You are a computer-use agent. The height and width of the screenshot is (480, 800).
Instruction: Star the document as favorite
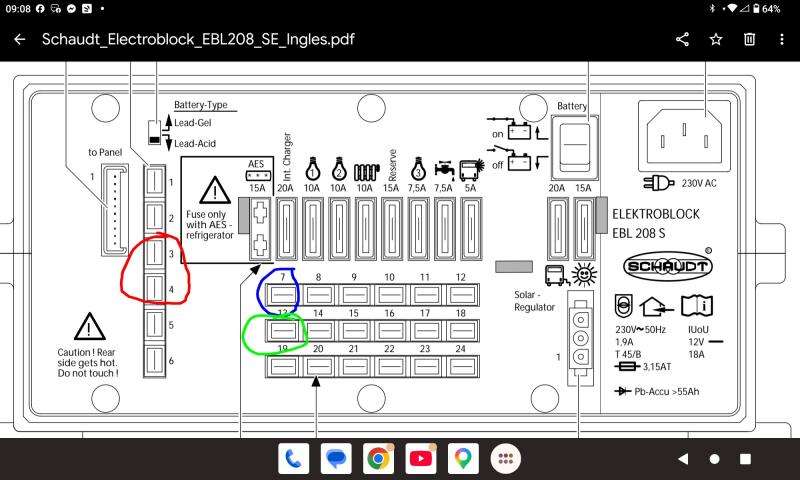coord(716,39)
